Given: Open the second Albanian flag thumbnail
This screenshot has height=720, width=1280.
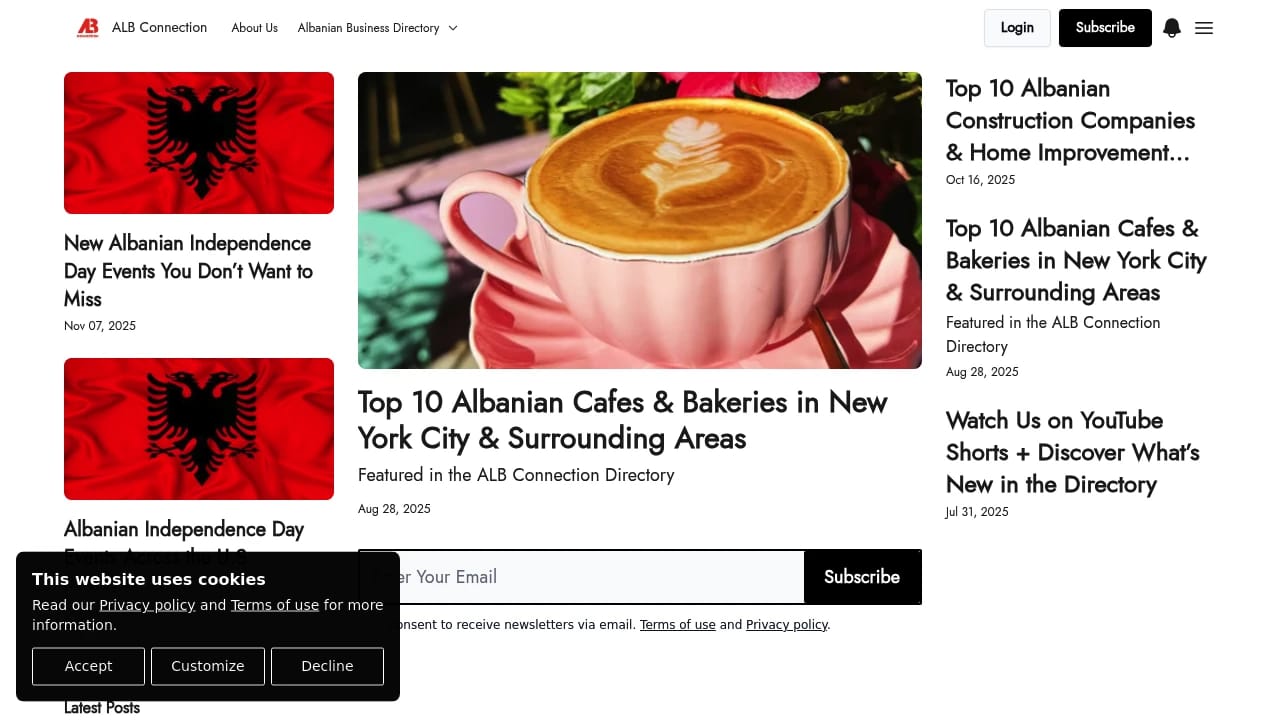Looking at the screenshot, I should pyautogui.click(x=199, y=429).
